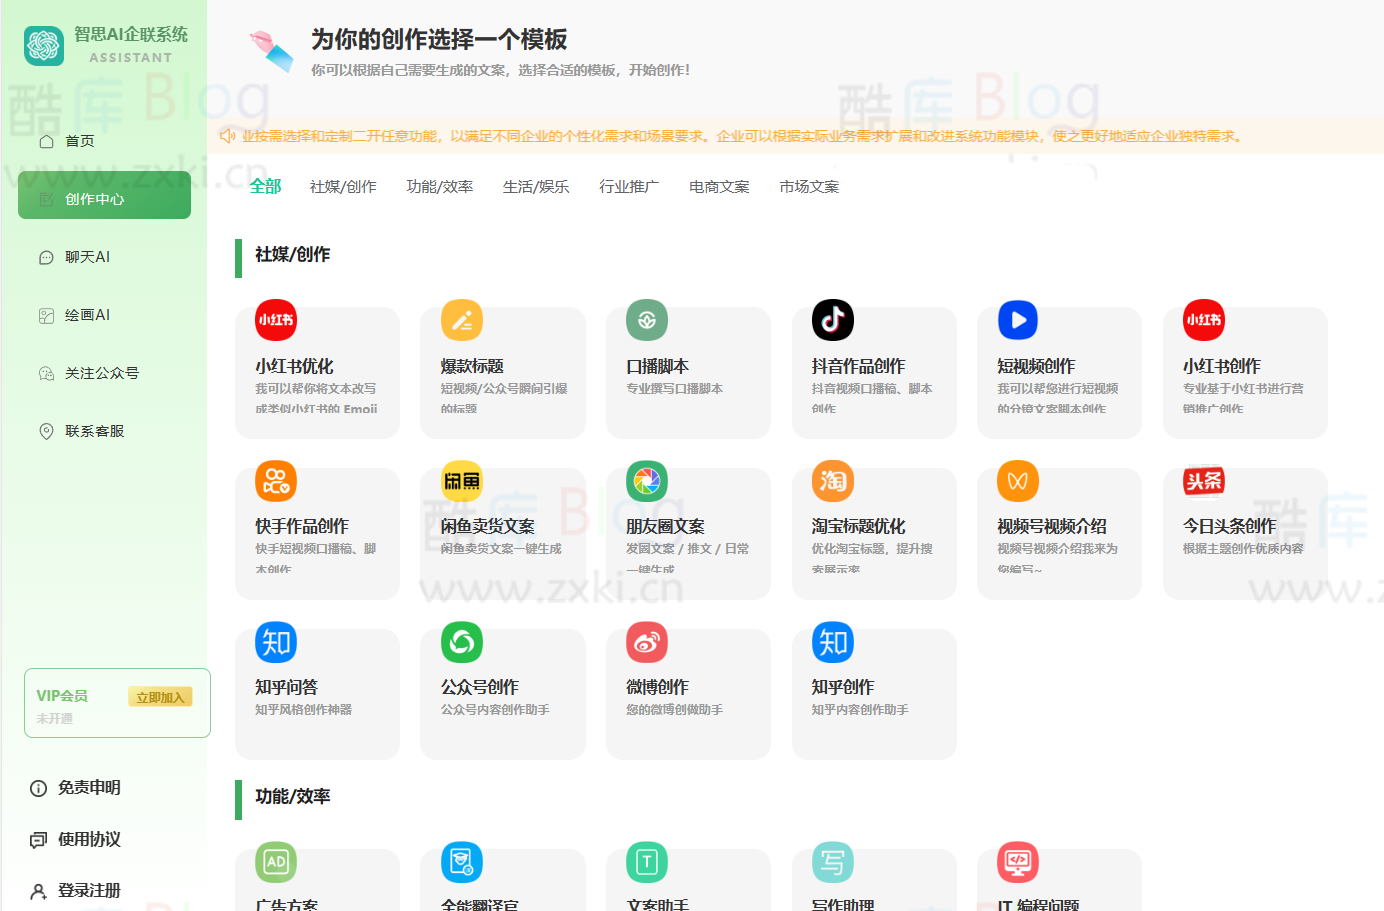This screenshot has width=1384, height=911.
Task: Open the 视频号视频介绍 template card
Action: (x=1058, y=535)
